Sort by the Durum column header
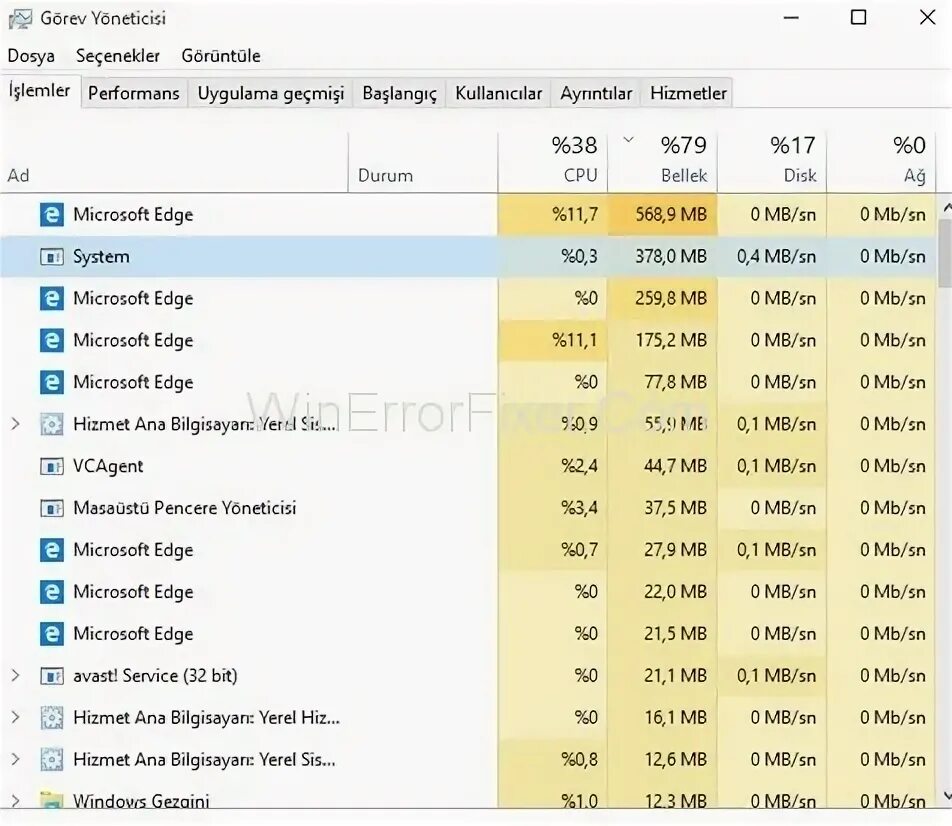The width and height of the screenshot is (952, 826). 423,163
